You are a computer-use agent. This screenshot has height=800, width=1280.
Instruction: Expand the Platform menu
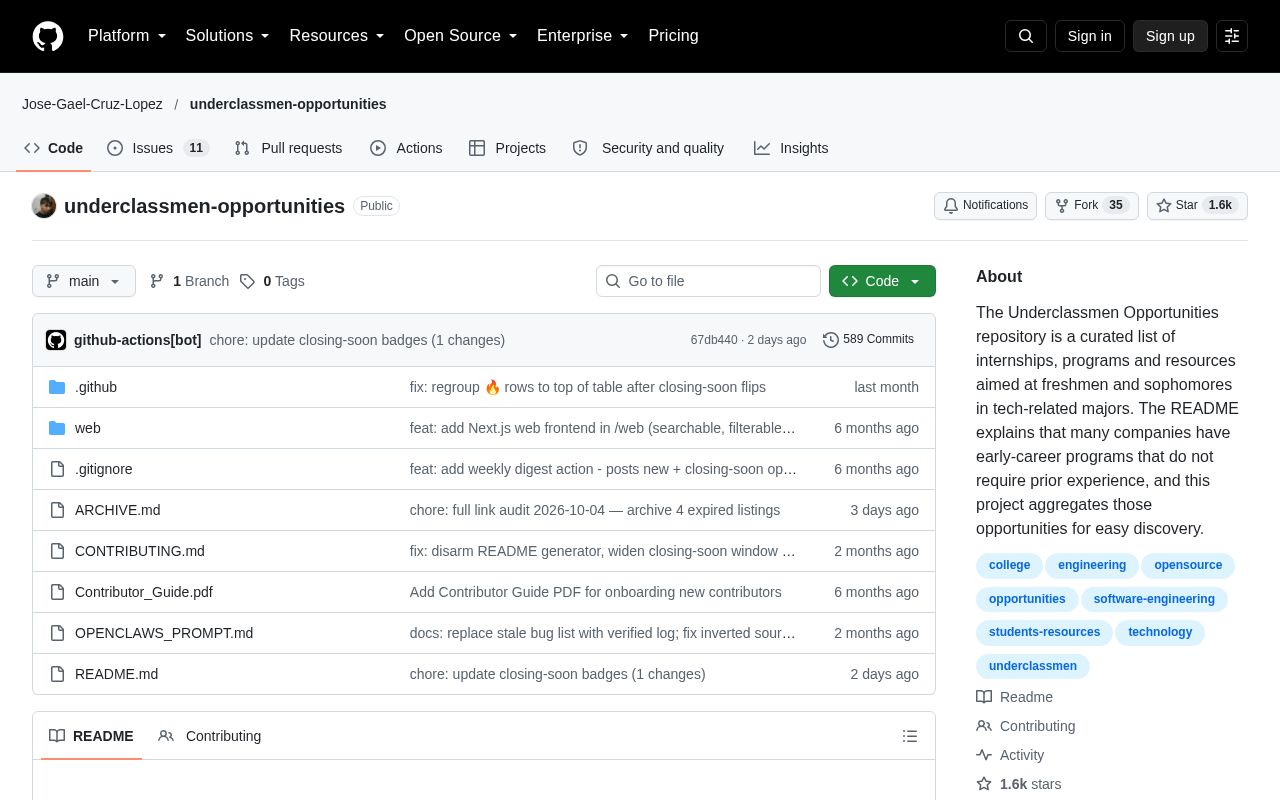(x=127, y=36)
